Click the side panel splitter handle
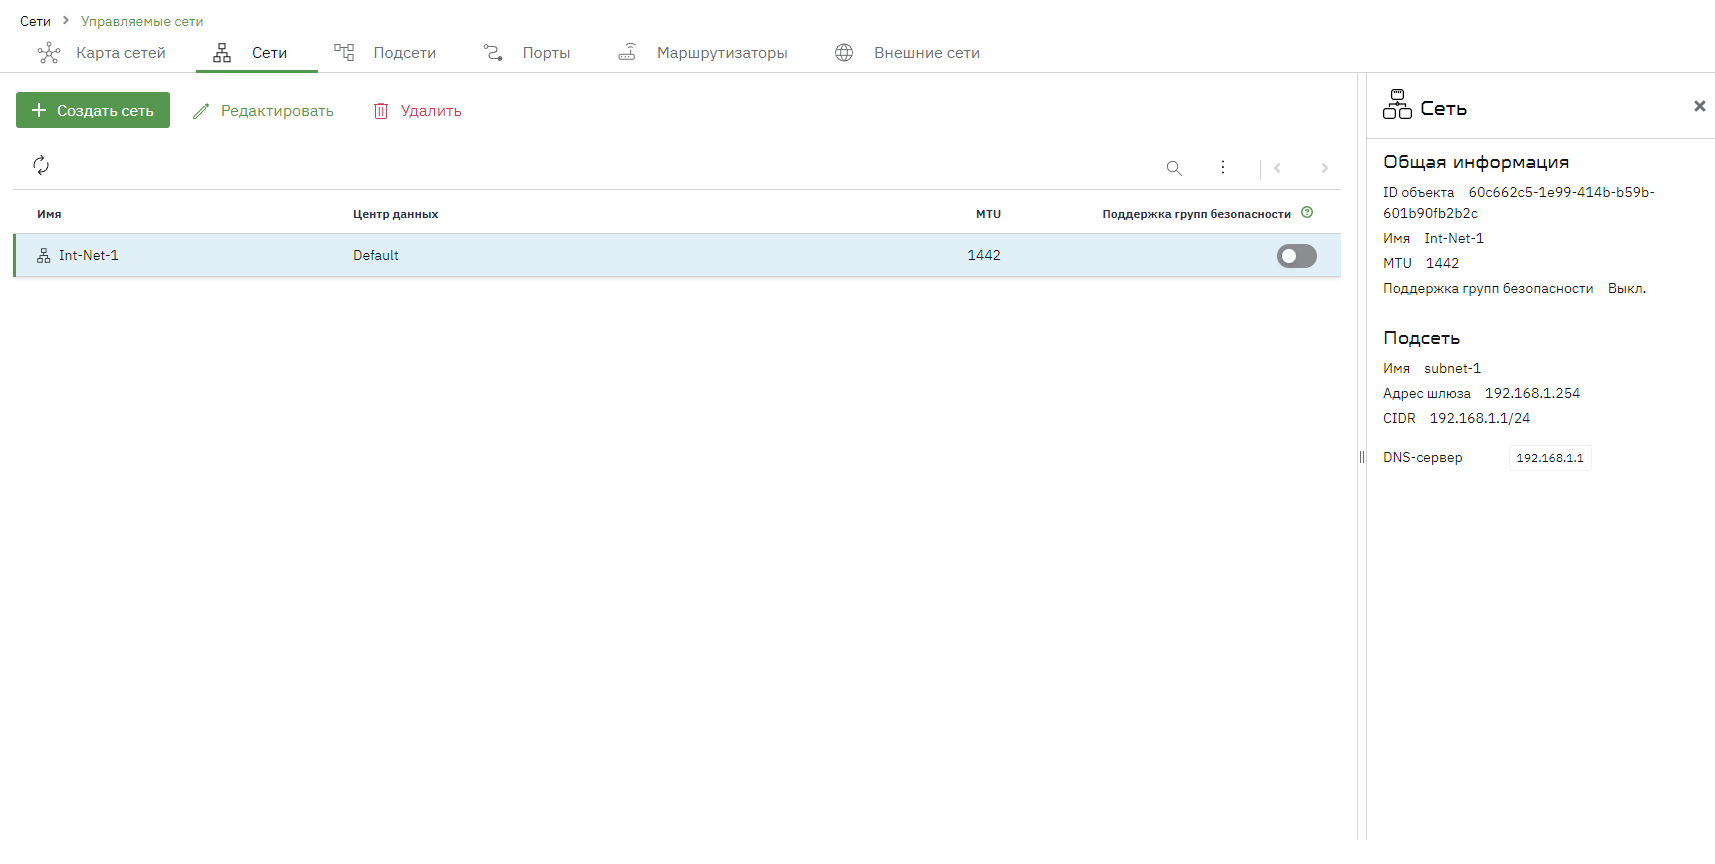Screen dimensions: 1715x864 click(x=1361, y=457)
